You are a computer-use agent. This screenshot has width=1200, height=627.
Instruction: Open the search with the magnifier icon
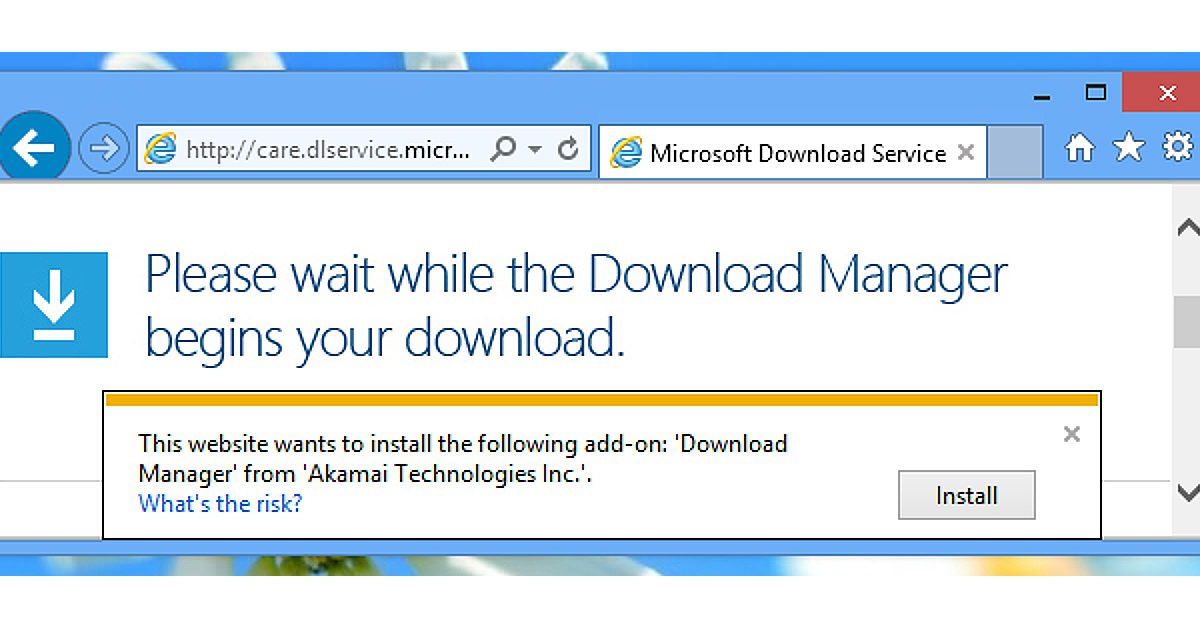(502, 147)
